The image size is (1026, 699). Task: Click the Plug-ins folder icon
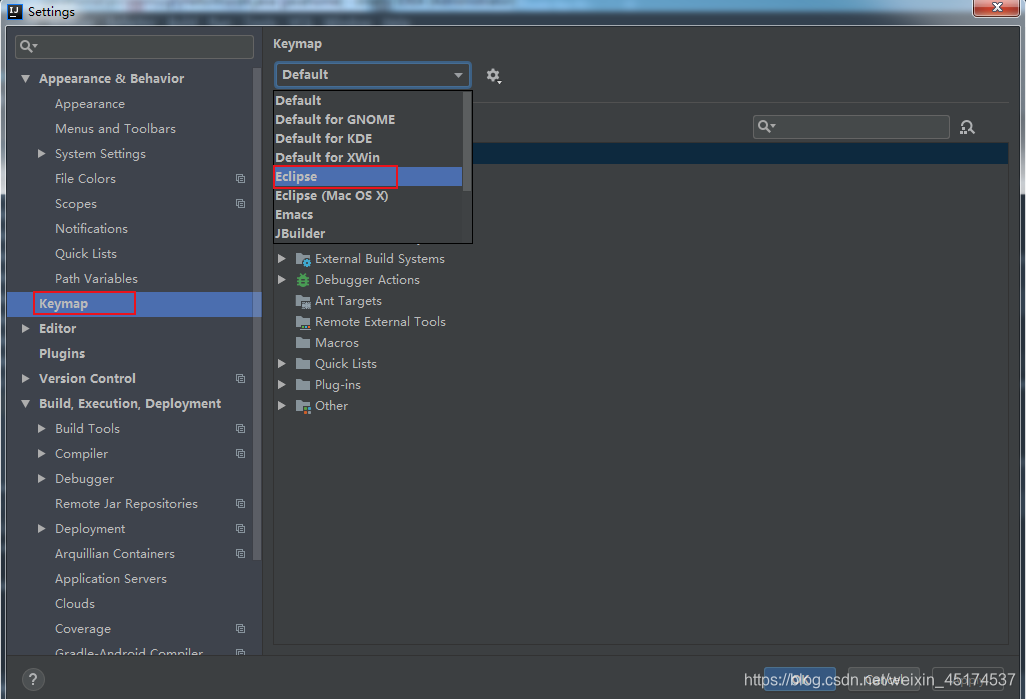pyautogui.click(x=303, y=385)
